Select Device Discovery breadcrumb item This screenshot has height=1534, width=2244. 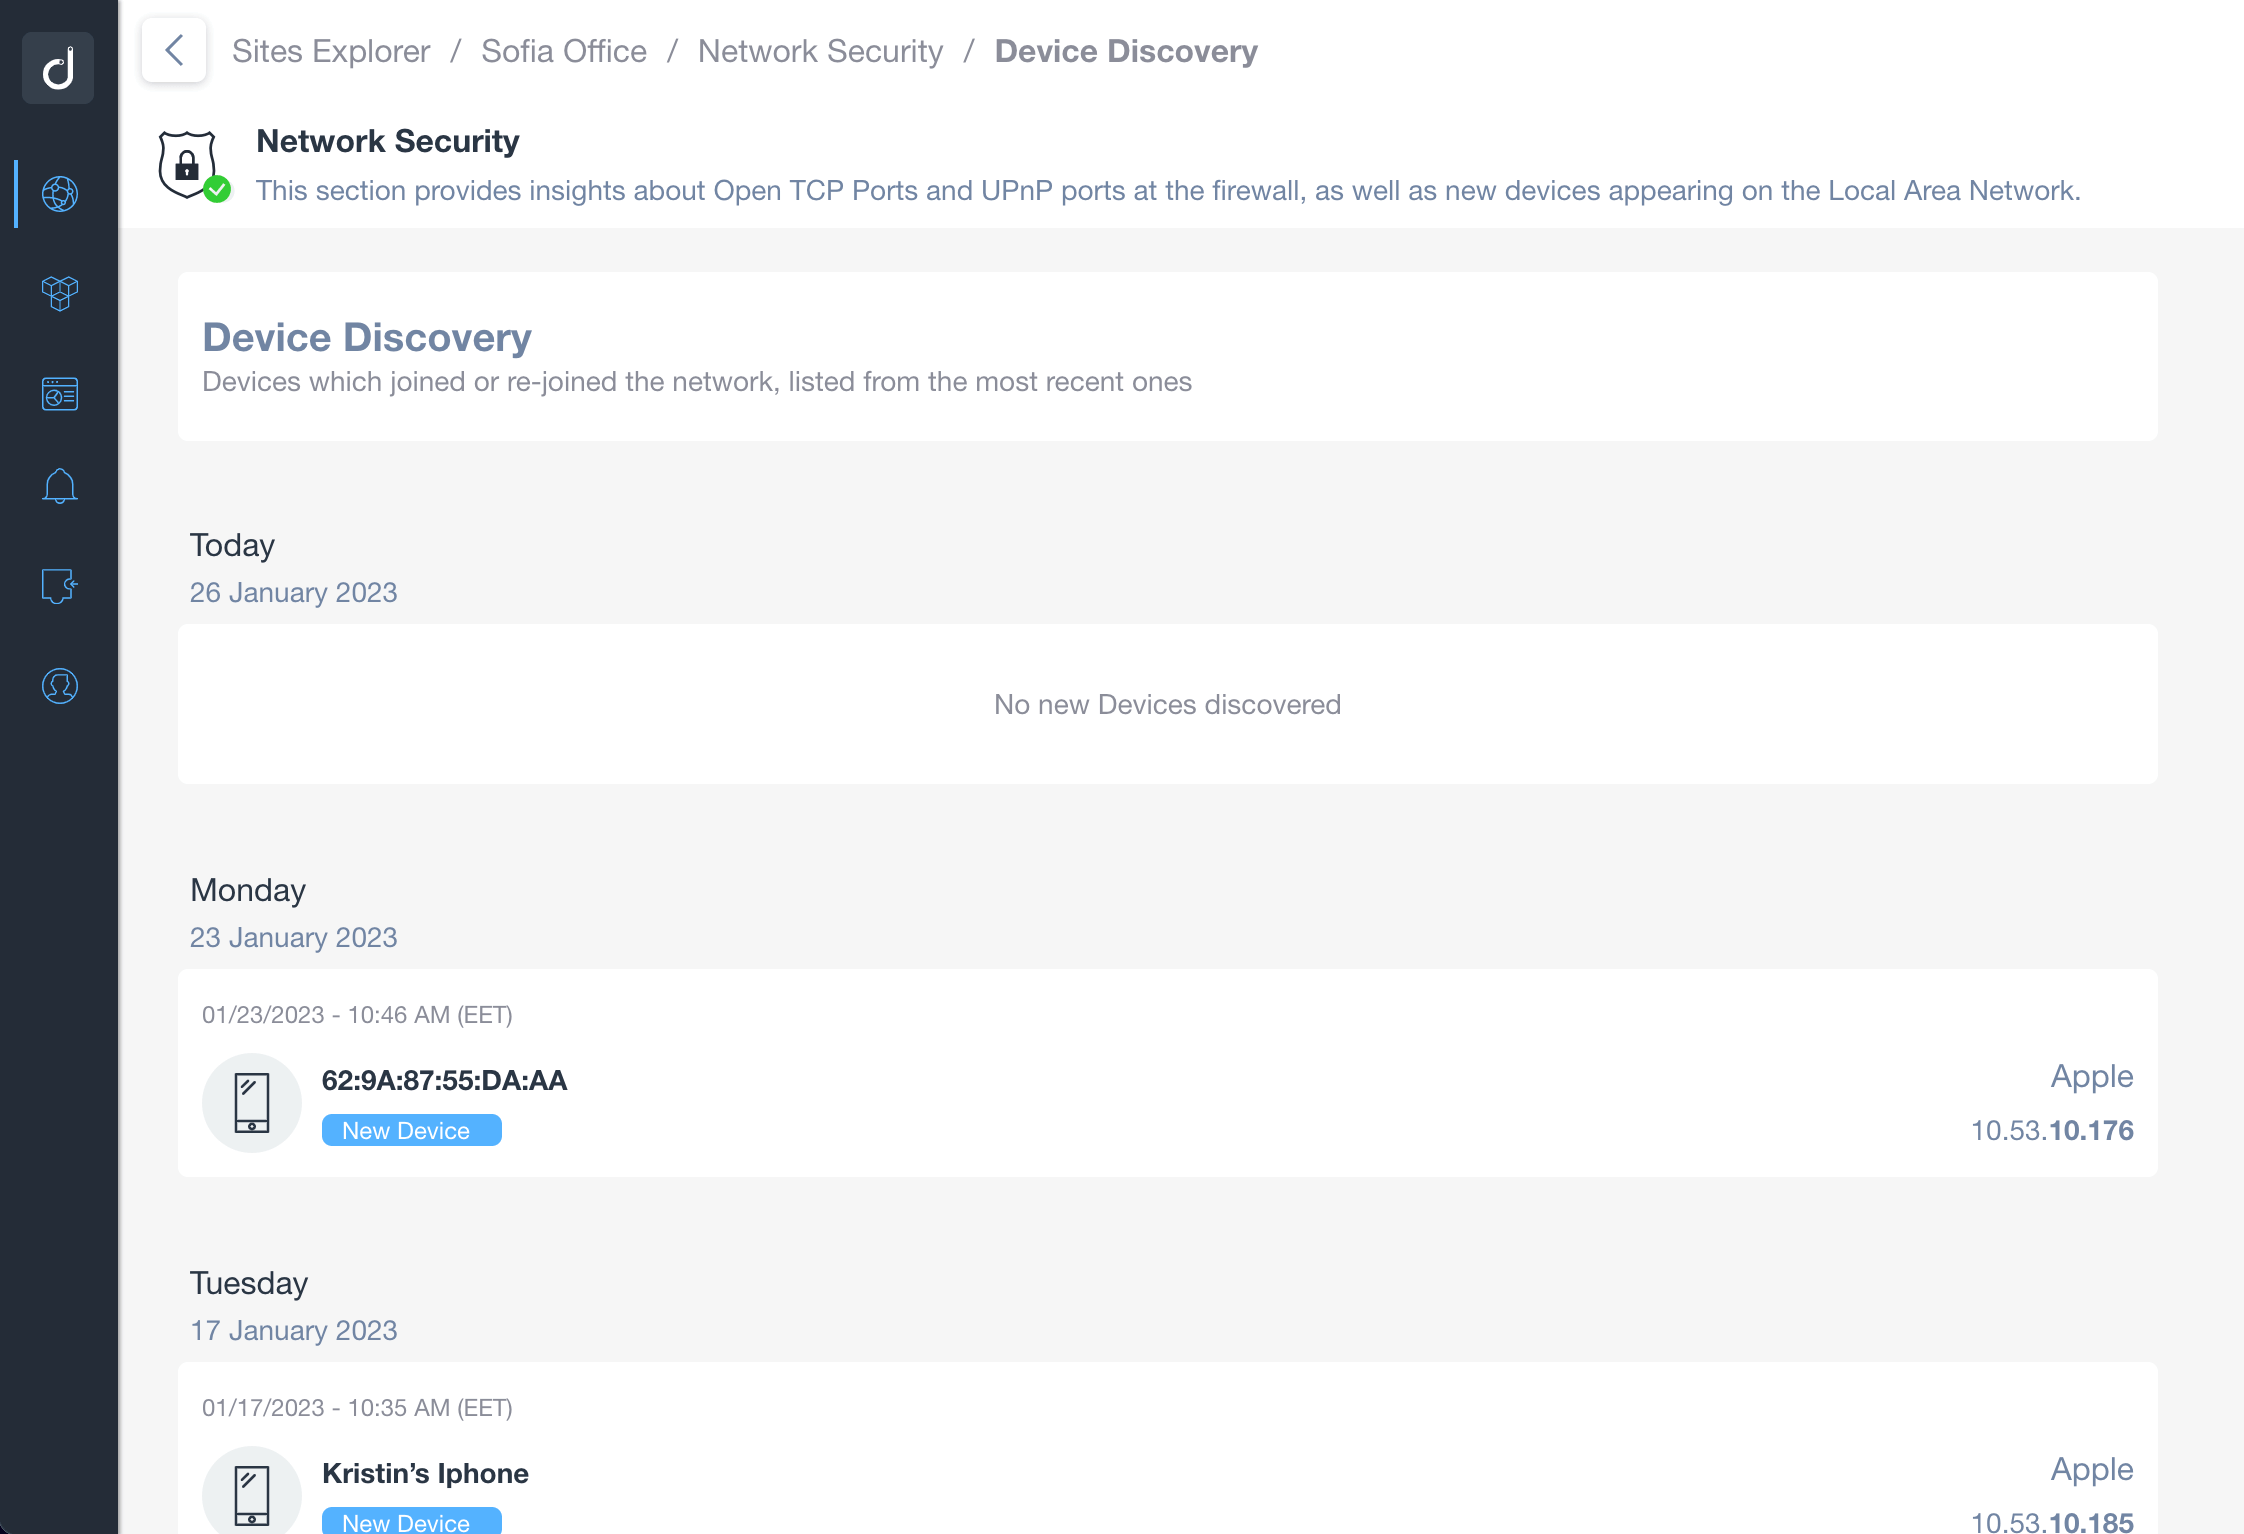pos(1126,51)
